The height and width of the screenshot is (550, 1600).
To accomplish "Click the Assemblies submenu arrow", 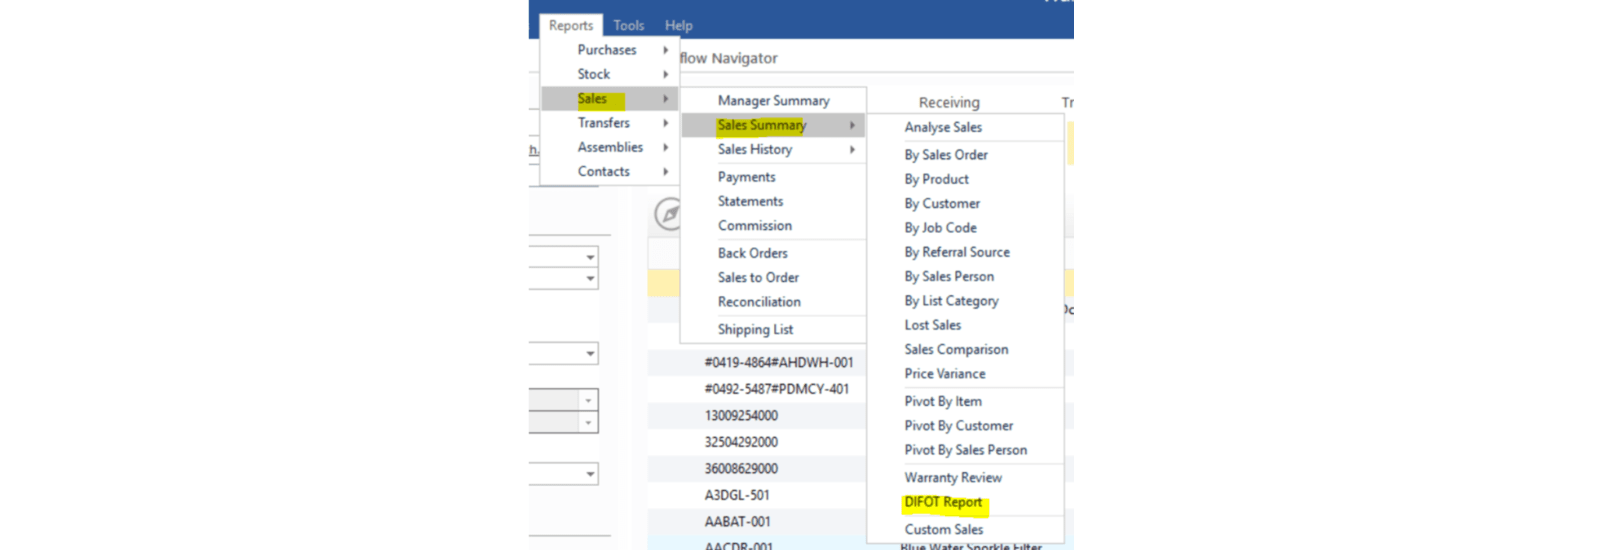I will [665, 147].
